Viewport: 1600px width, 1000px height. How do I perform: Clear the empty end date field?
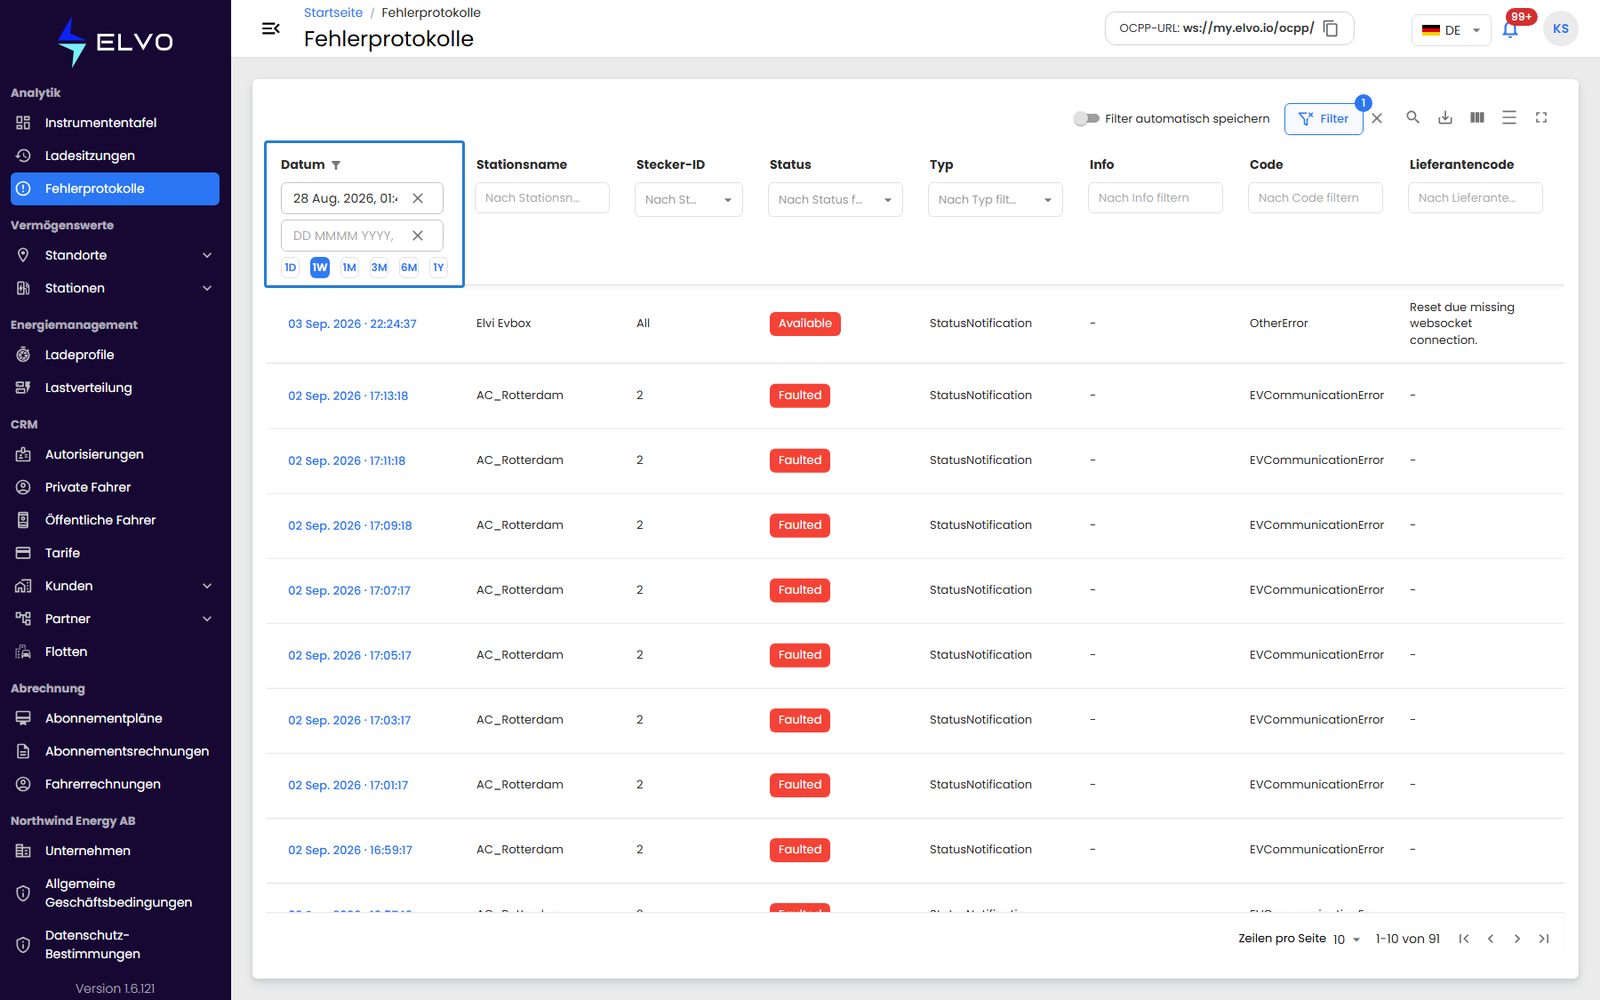(418, 235)
